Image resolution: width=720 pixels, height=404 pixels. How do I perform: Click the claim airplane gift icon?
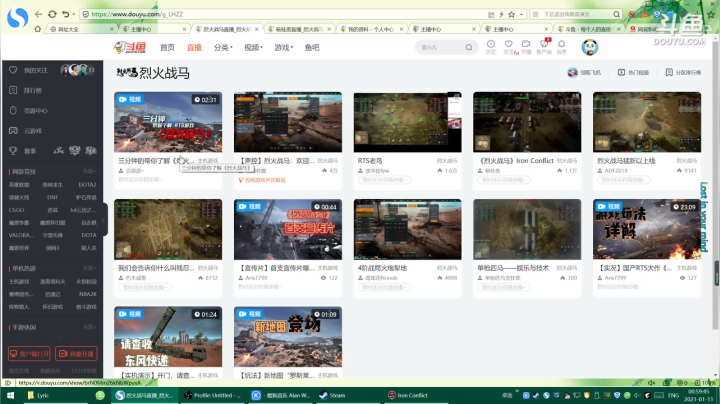coord(572,73)
